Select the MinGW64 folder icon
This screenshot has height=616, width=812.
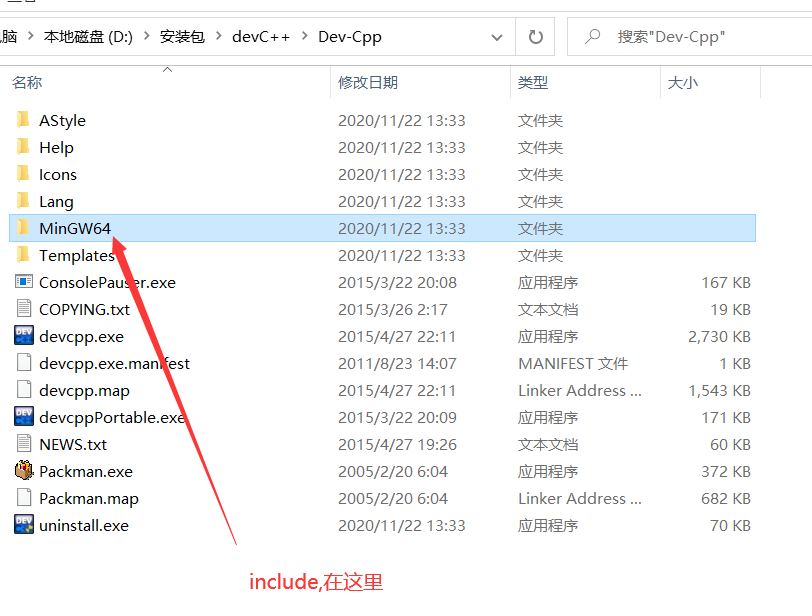pos(23,228)
